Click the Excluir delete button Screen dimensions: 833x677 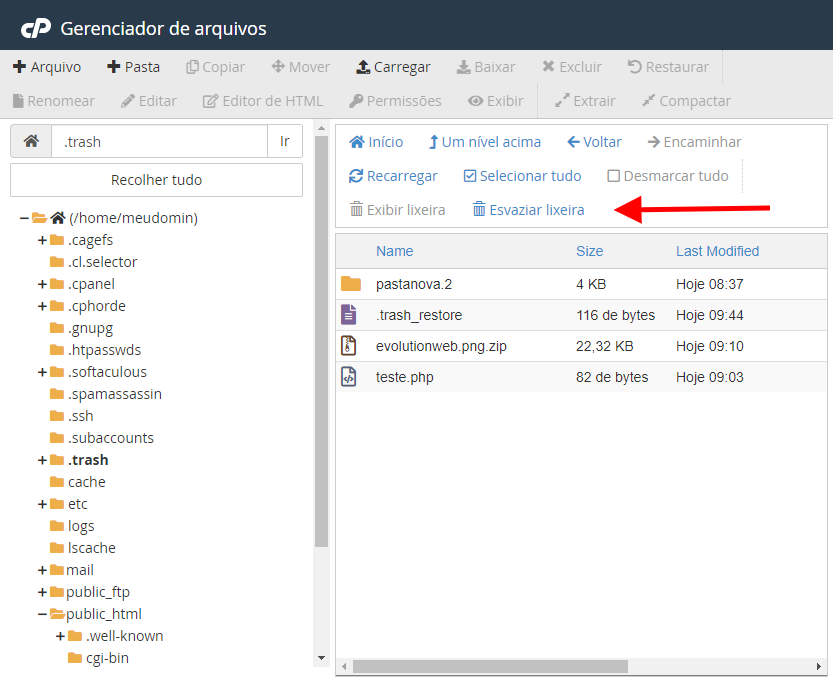[572, 67]
